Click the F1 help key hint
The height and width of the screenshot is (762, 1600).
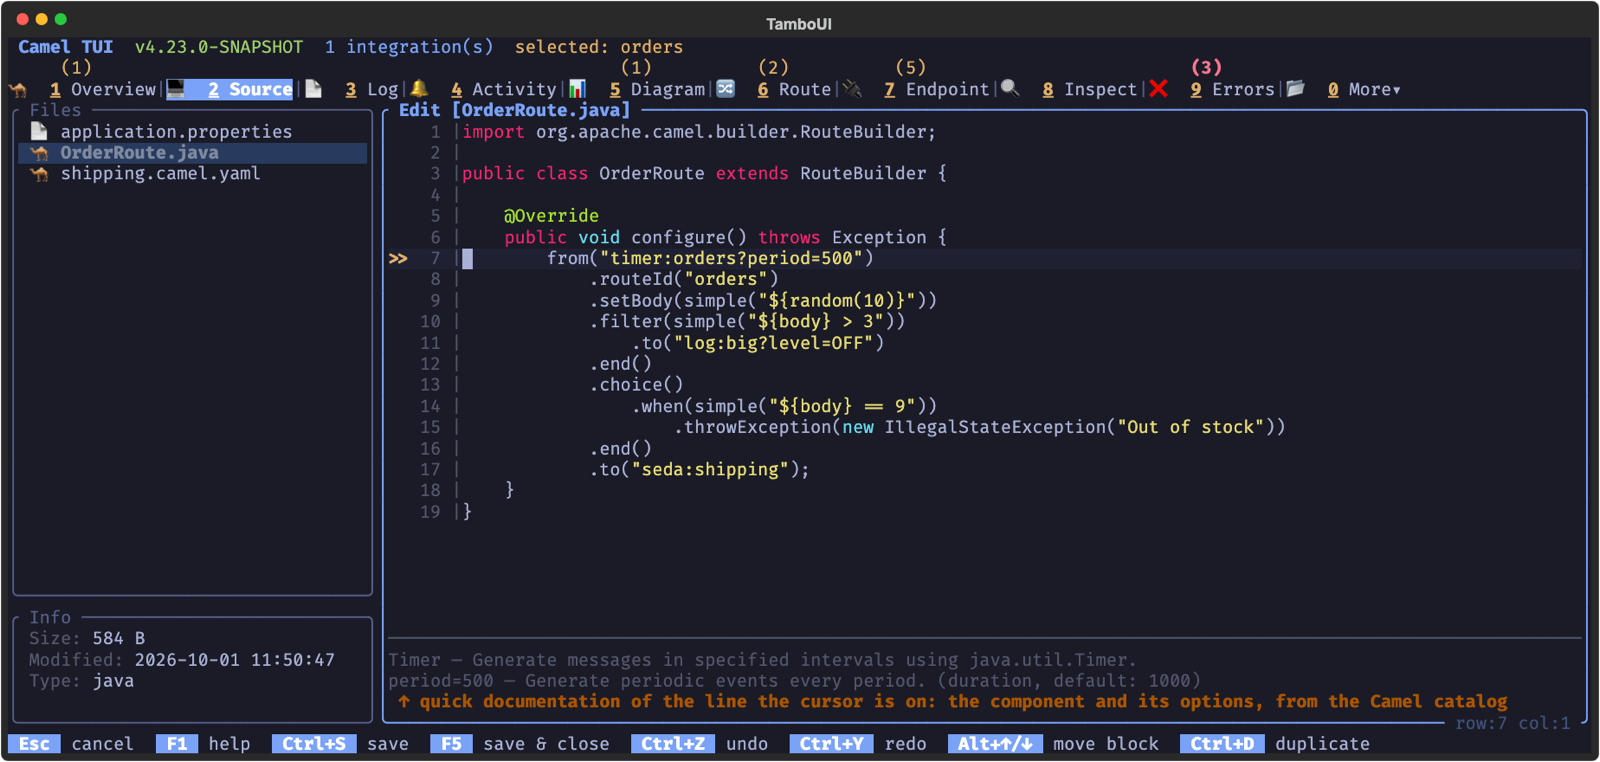click(203, 744)
